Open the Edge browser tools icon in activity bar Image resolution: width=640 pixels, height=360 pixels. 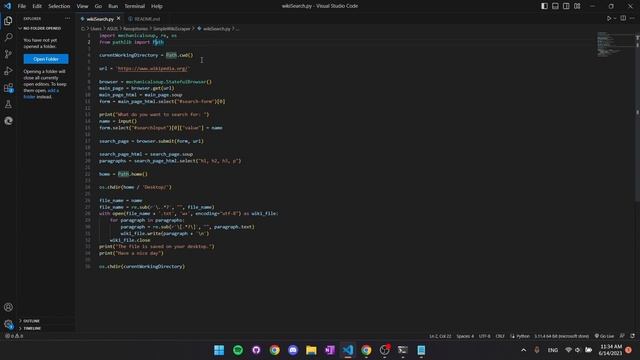pyautogui.click(x=8, y=121)
